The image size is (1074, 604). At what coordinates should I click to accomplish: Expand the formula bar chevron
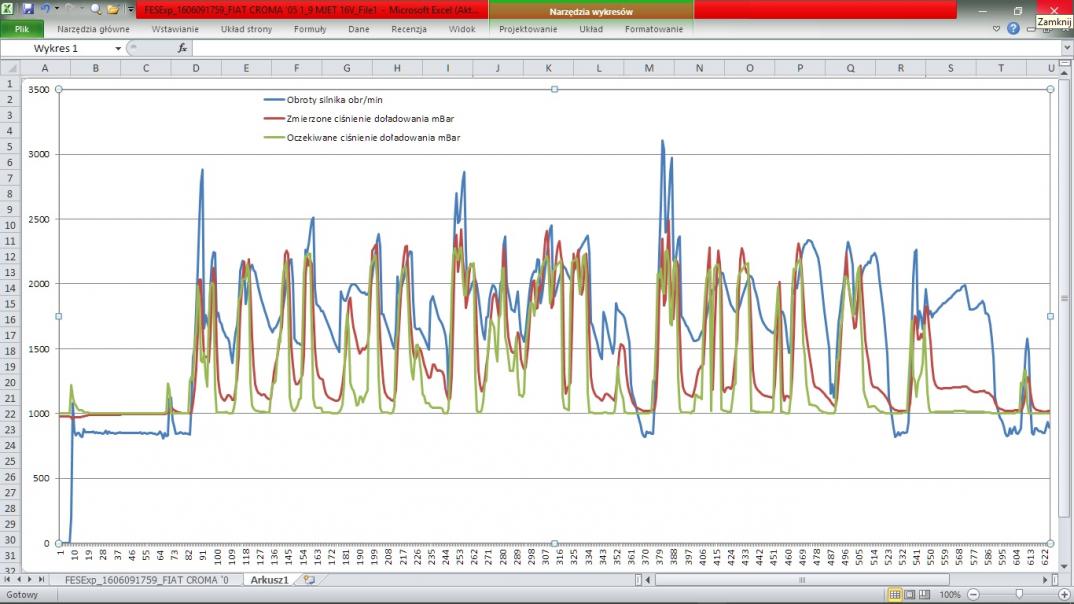(x=1067, y=48)
